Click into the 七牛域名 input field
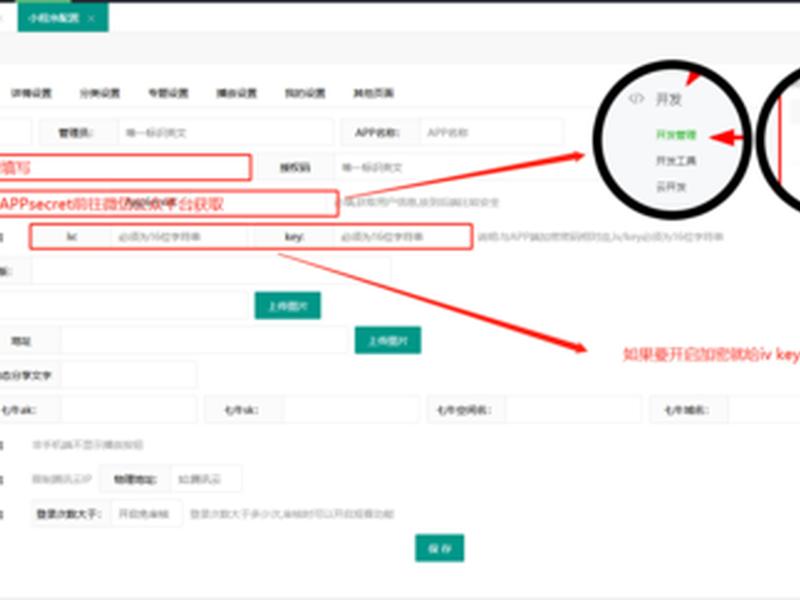Screen dimensions: 800x600 (764, 410)
